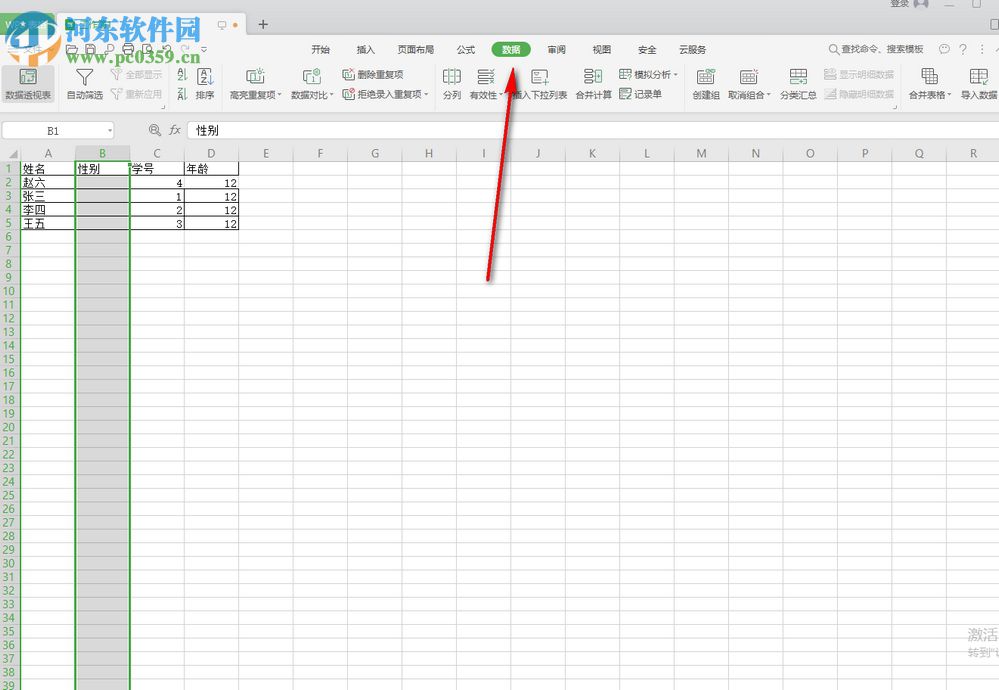Open outline group dialog launcher arrow

(x=895, y=106)
